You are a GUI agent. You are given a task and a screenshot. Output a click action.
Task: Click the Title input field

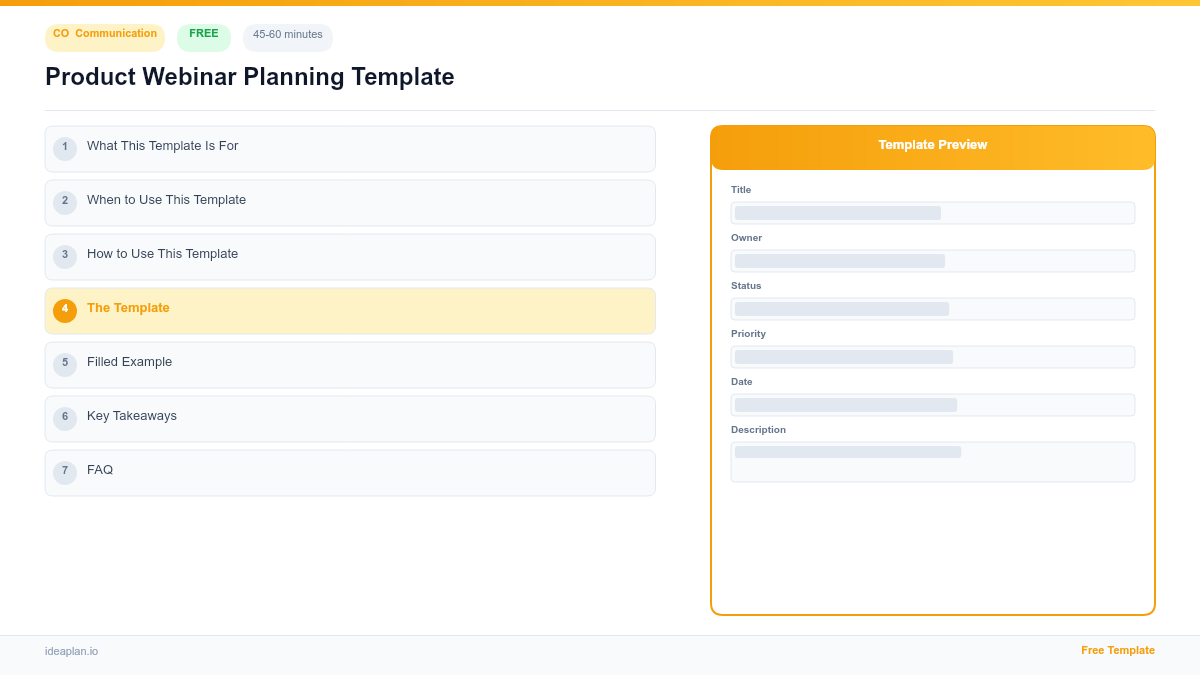pos(933,213)
